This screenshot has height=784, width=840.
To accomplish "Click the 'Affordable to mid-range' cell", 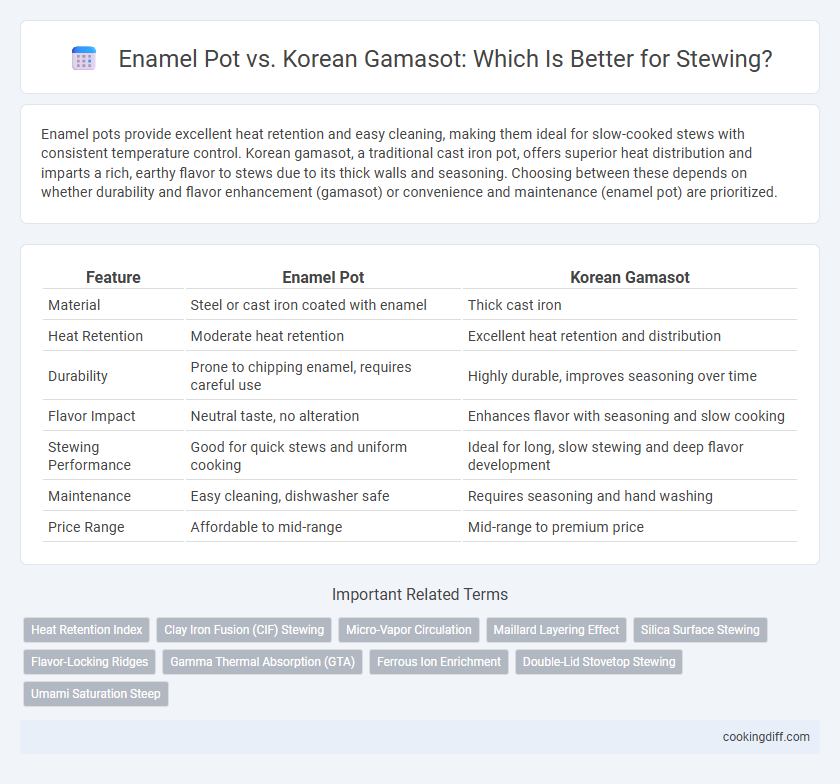I will coord(323,527).
